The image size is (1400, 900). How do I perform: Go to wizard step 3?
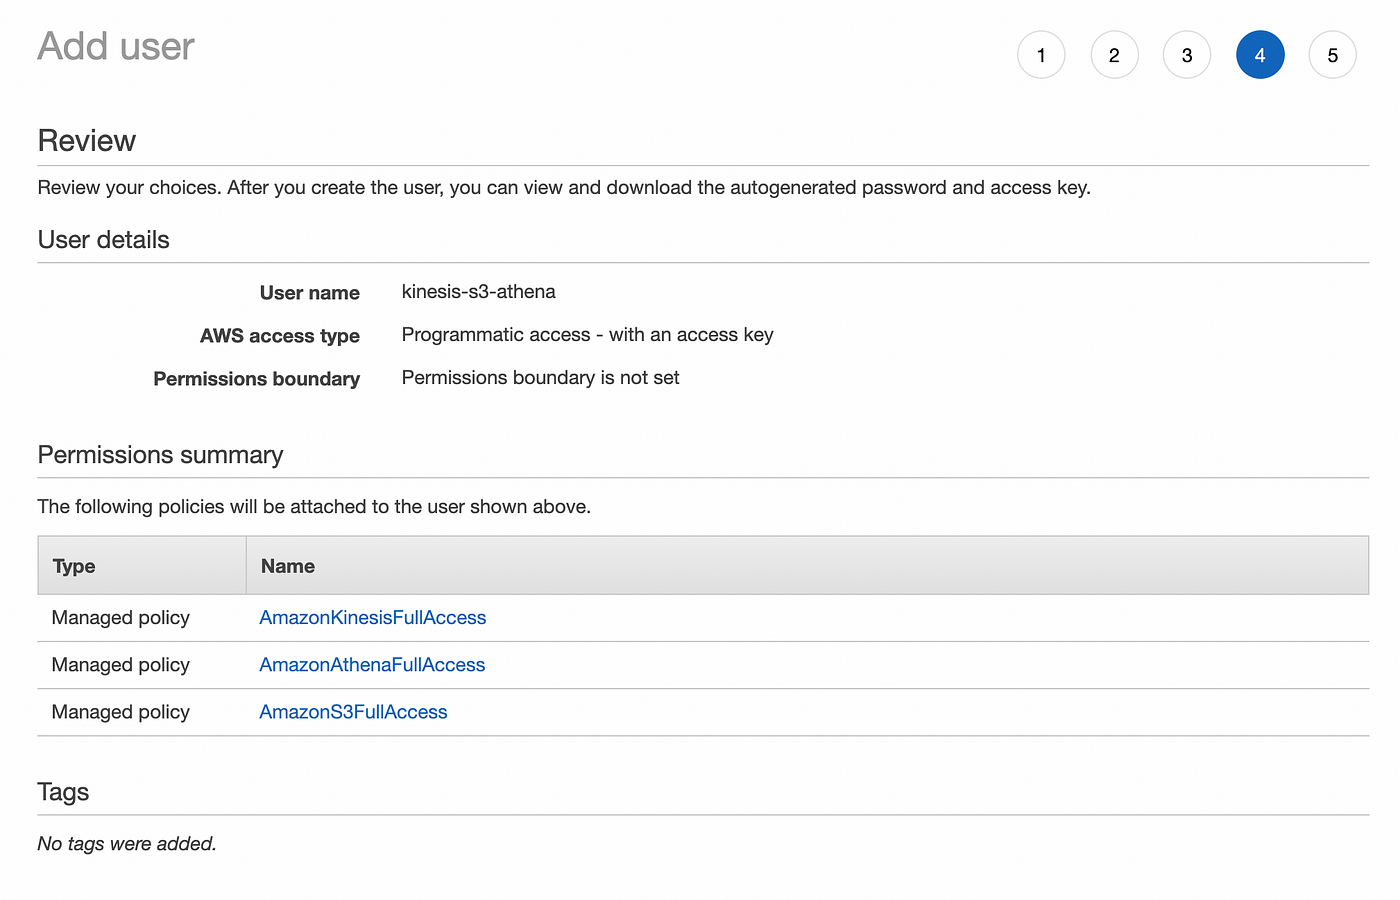click(1187, 55)
